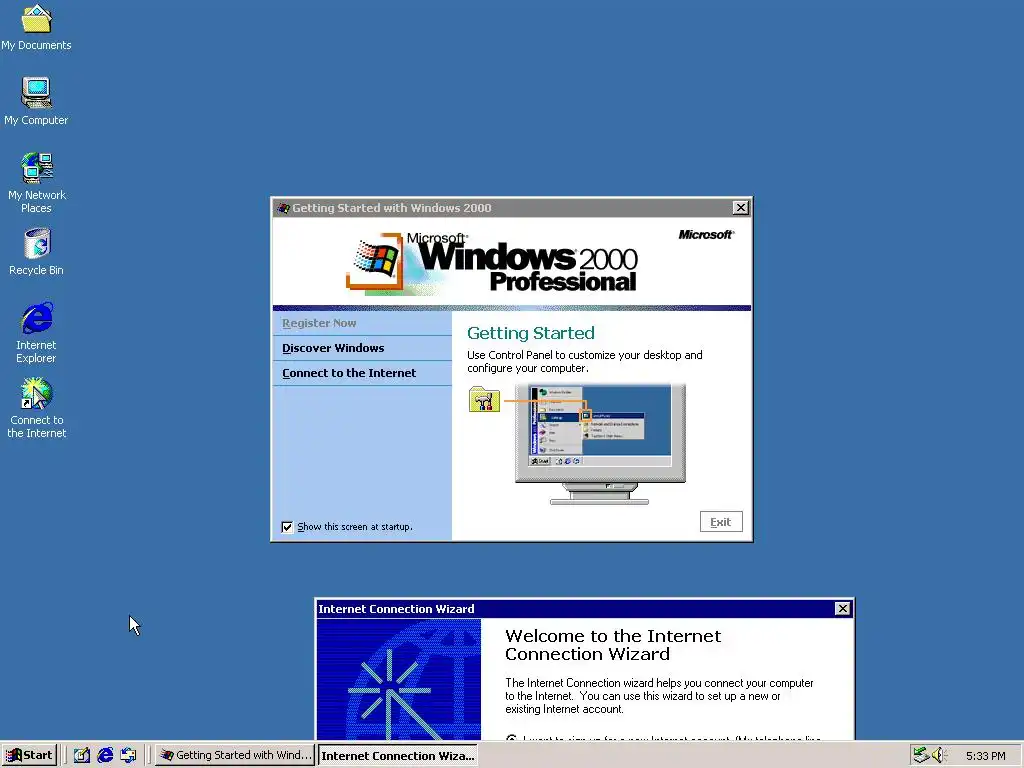Uncheck Show this screen at startup

(287, 527)
